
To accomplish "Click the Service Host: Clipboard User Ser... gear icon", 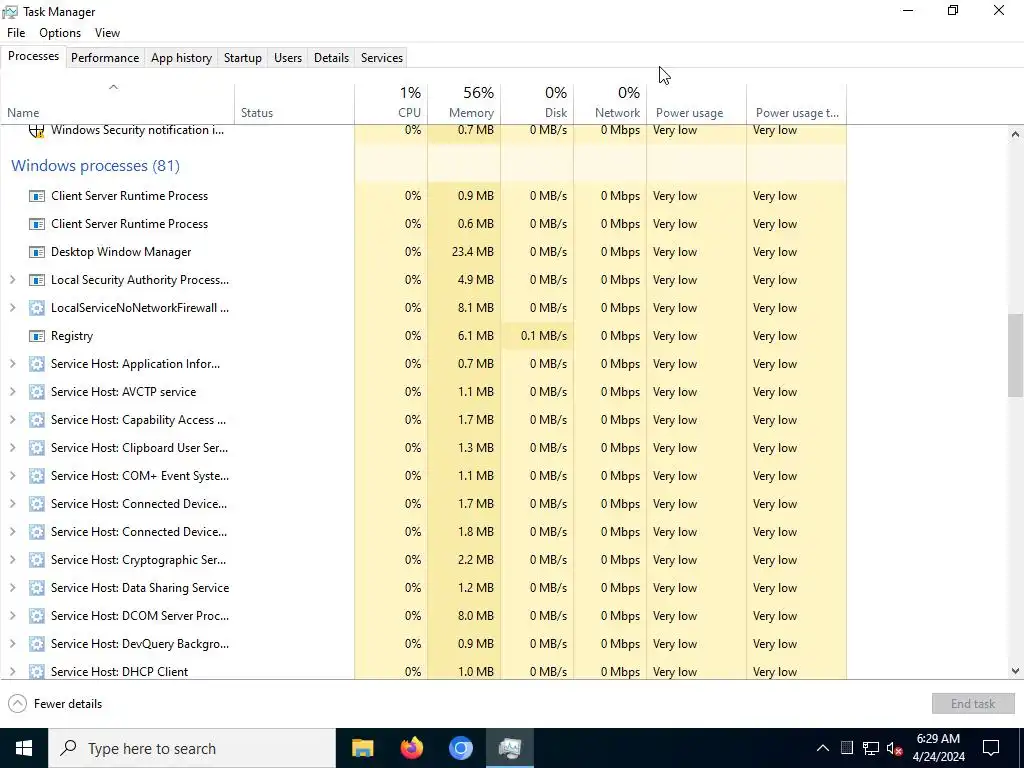I will [x=37, y=448].
